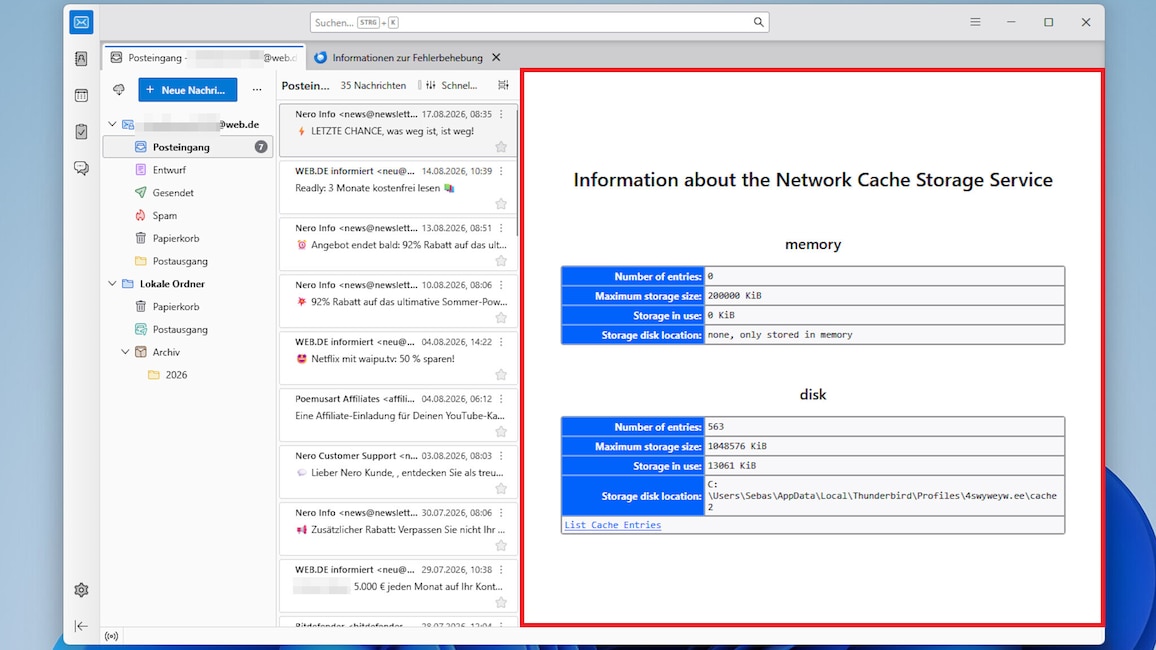Star the Angebot endet bald message

(x=501, y=260)
